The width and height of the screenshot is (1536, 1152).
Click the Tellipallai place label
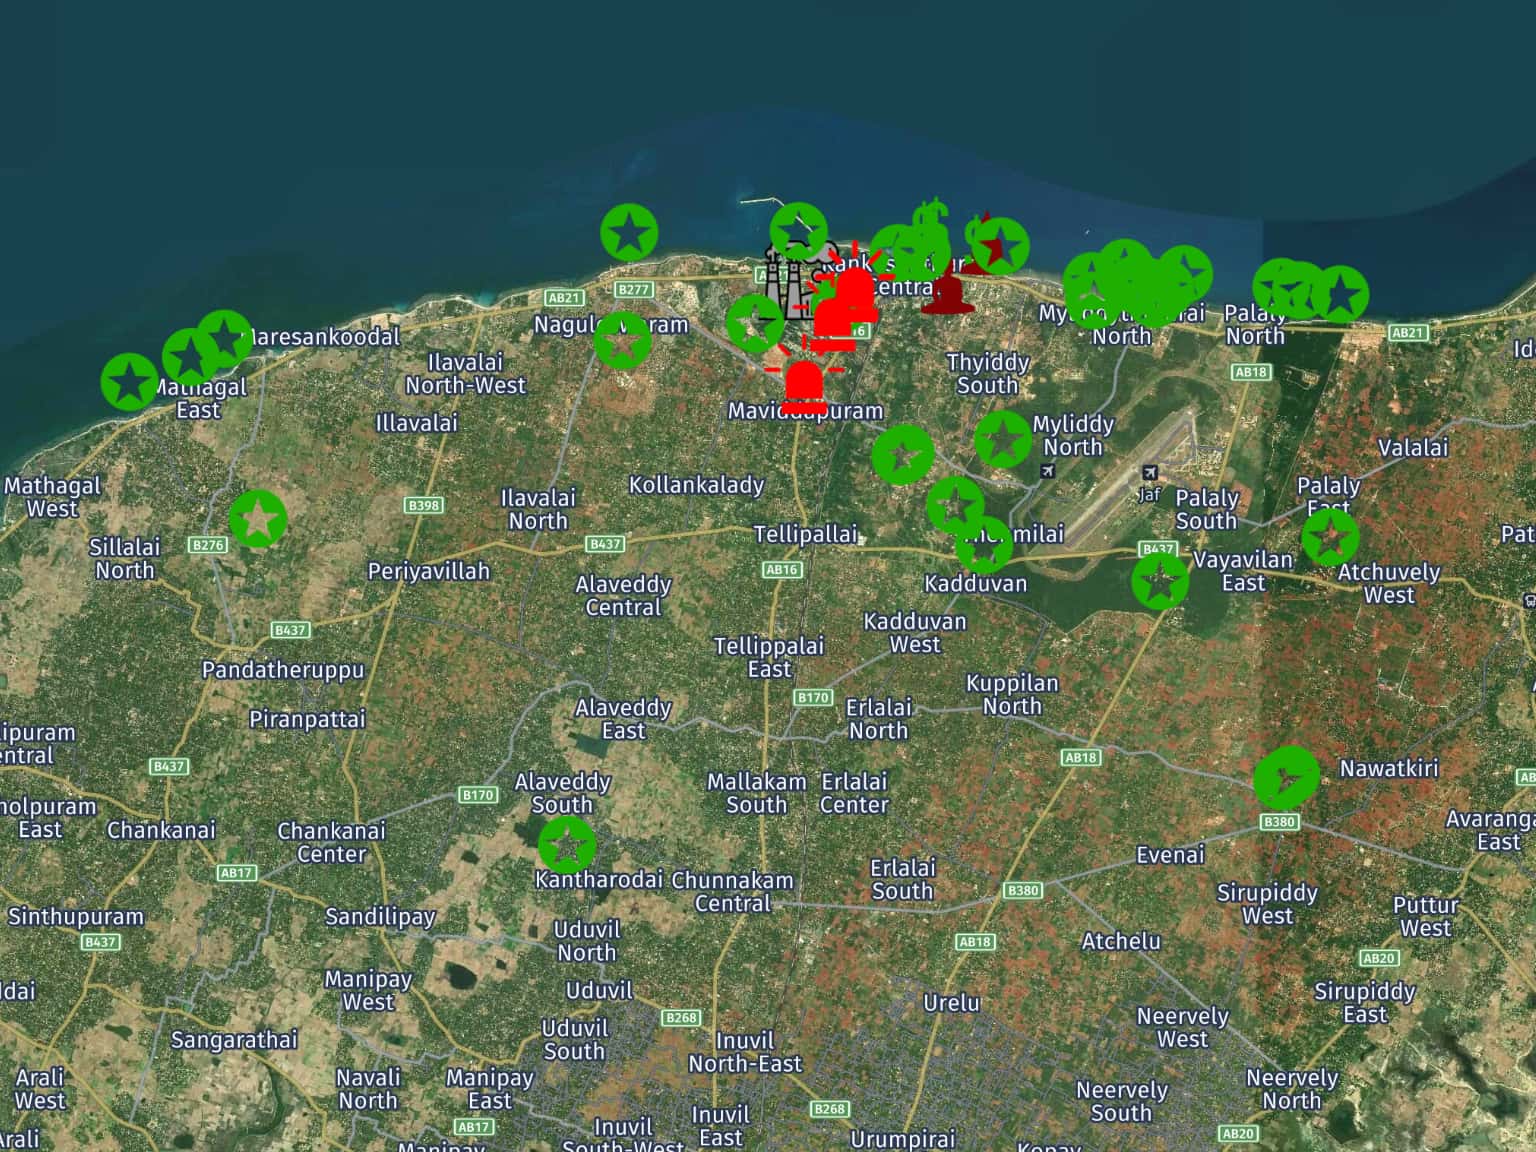(806, 534)
